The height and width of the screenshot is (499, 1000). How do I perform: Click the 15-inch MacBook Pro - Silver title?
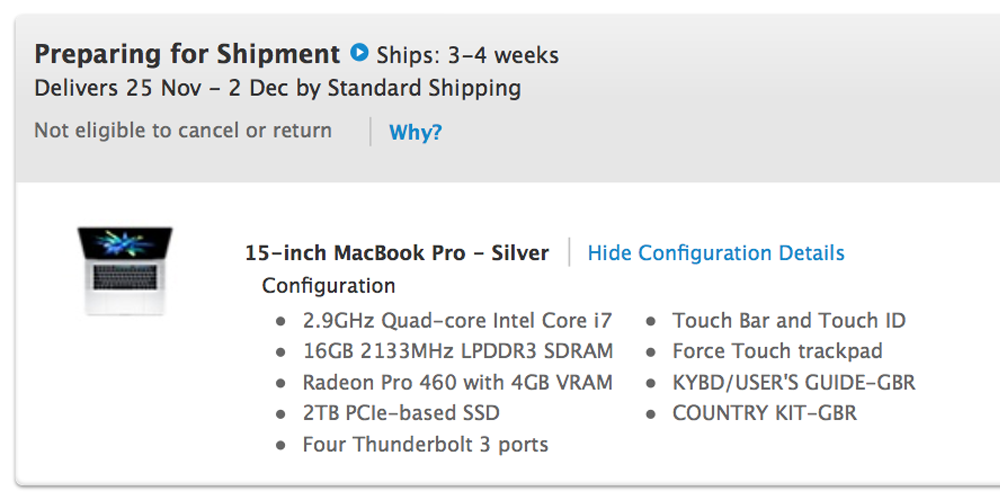click(397, 253)
